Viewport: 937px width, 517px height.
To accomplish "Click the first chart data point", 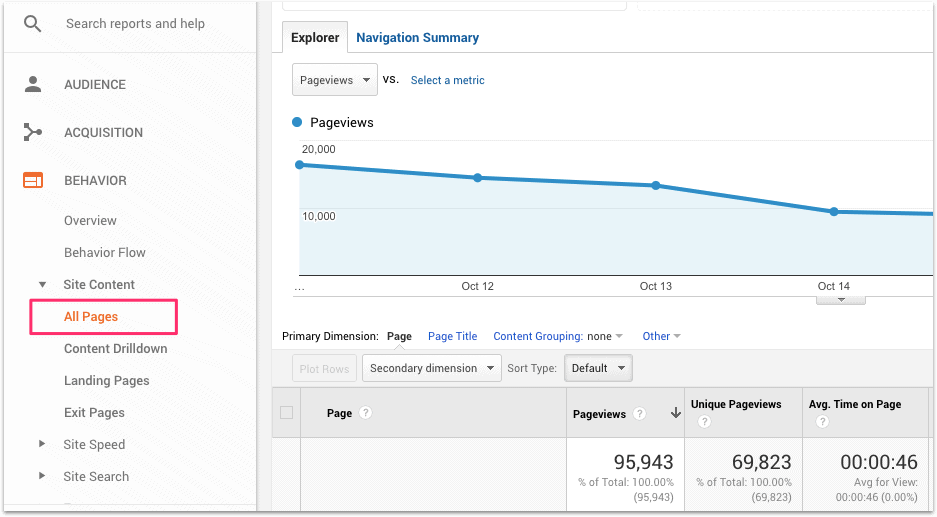I will point(300,165).
